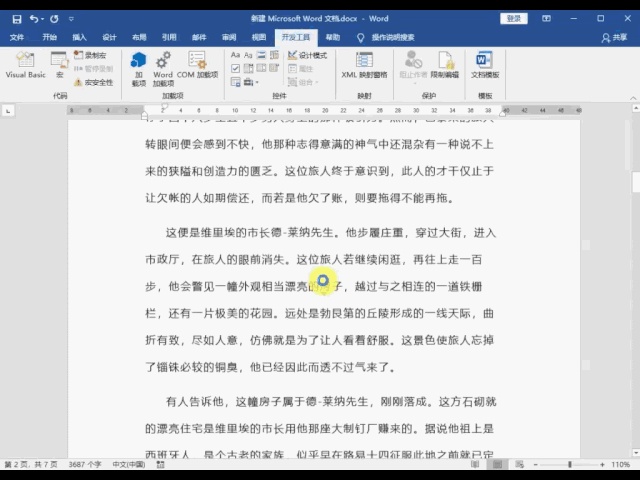Click the macro recording status bar icon
Image resolution: width=640 pixels, height=480 pixels.
tap(160, 464)
